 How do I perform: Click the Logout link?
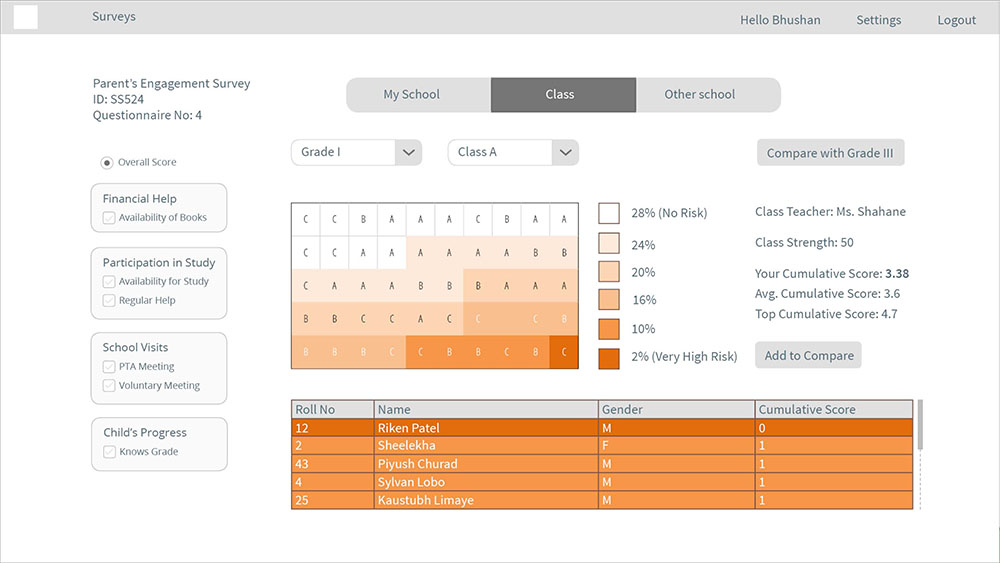[956, 20]
